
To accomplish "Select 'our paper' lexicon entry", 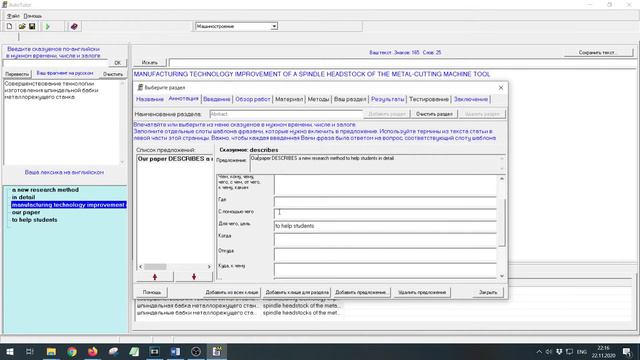I will pos(26,212).
